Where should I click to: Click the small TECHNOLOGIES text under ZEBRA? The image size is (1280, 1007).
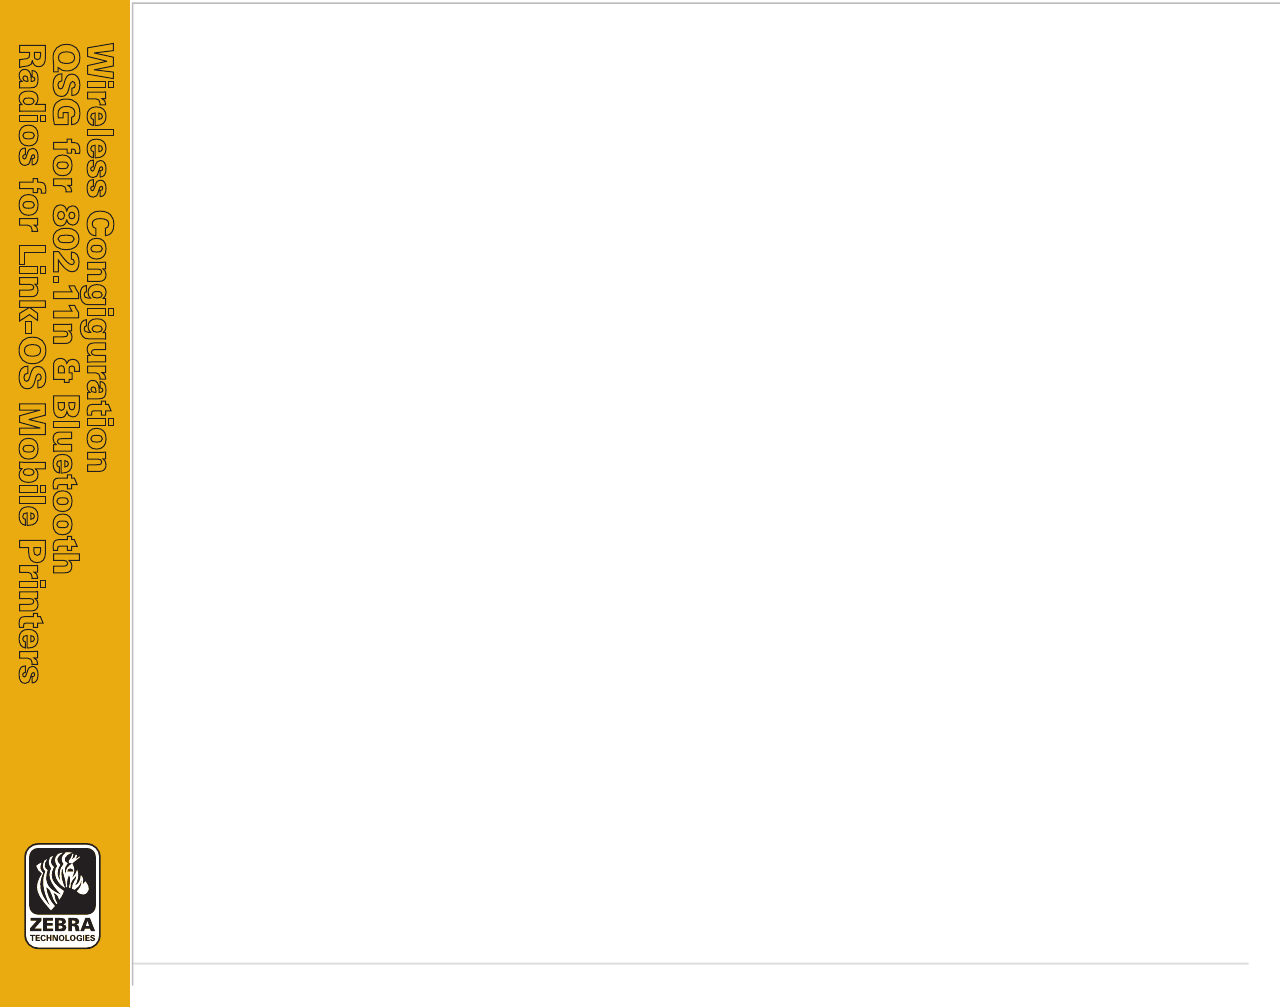click(62, 939)
